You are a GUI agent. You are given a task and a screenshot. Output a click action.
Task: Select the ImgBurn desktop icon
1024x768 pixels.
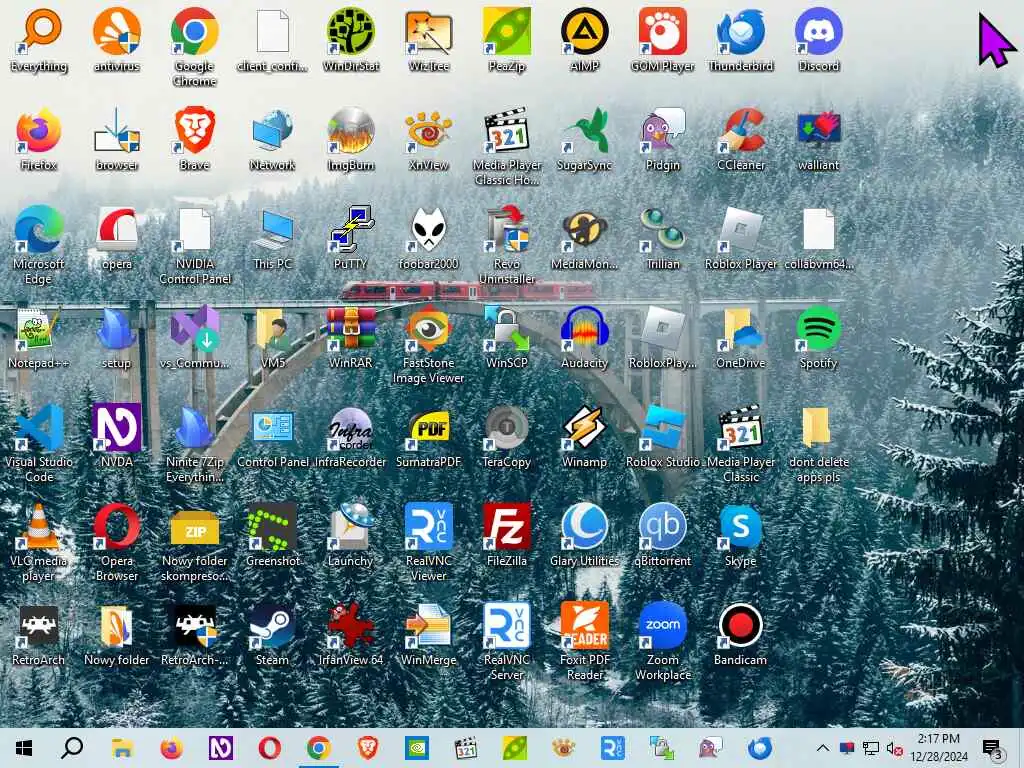click(x=351, y=139)
